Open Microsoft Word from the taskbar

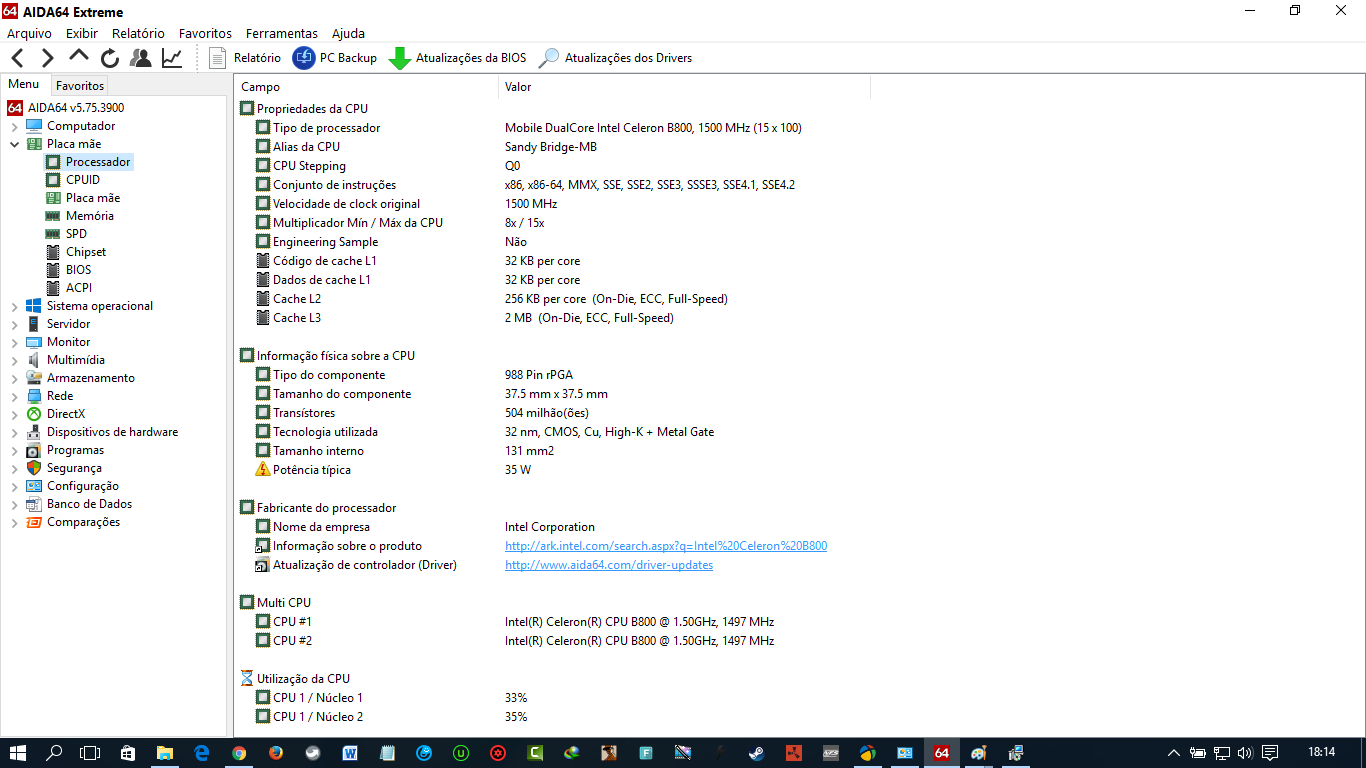[350, 753]
